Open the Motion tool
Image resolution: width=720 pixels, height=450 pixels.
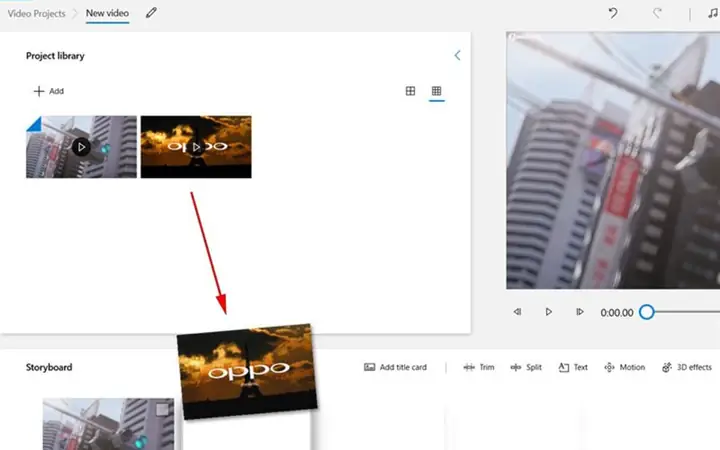click(624, 367)
